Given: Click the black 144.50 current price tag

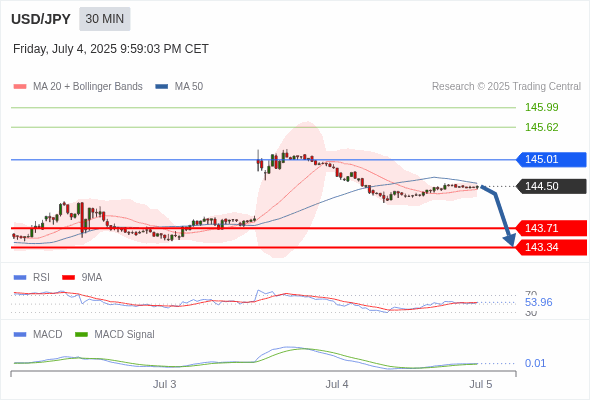Looking at the screenshot, I should point(551,186).
